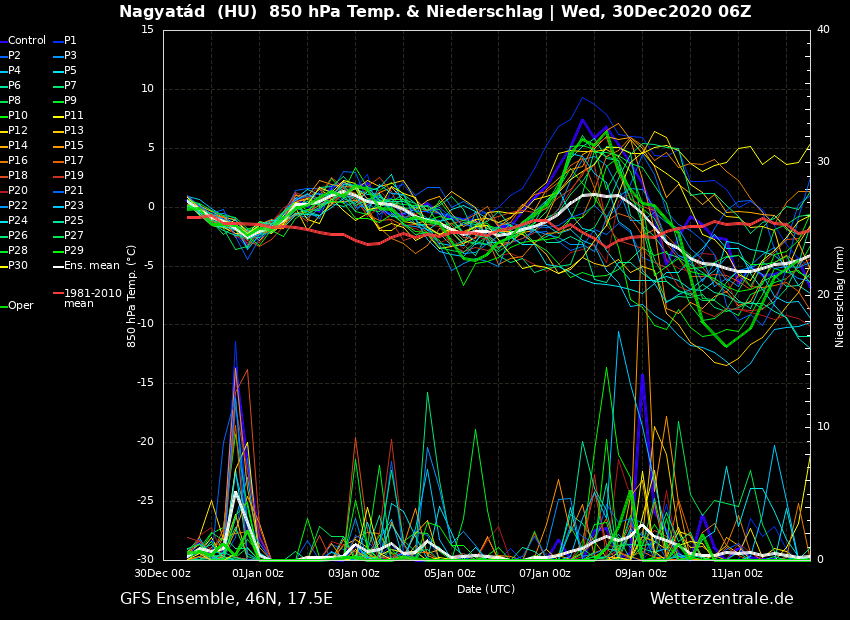Click the 09Jan 00z date tick label
The height and width of the screenshot is (620, 850).
[641, 574]
